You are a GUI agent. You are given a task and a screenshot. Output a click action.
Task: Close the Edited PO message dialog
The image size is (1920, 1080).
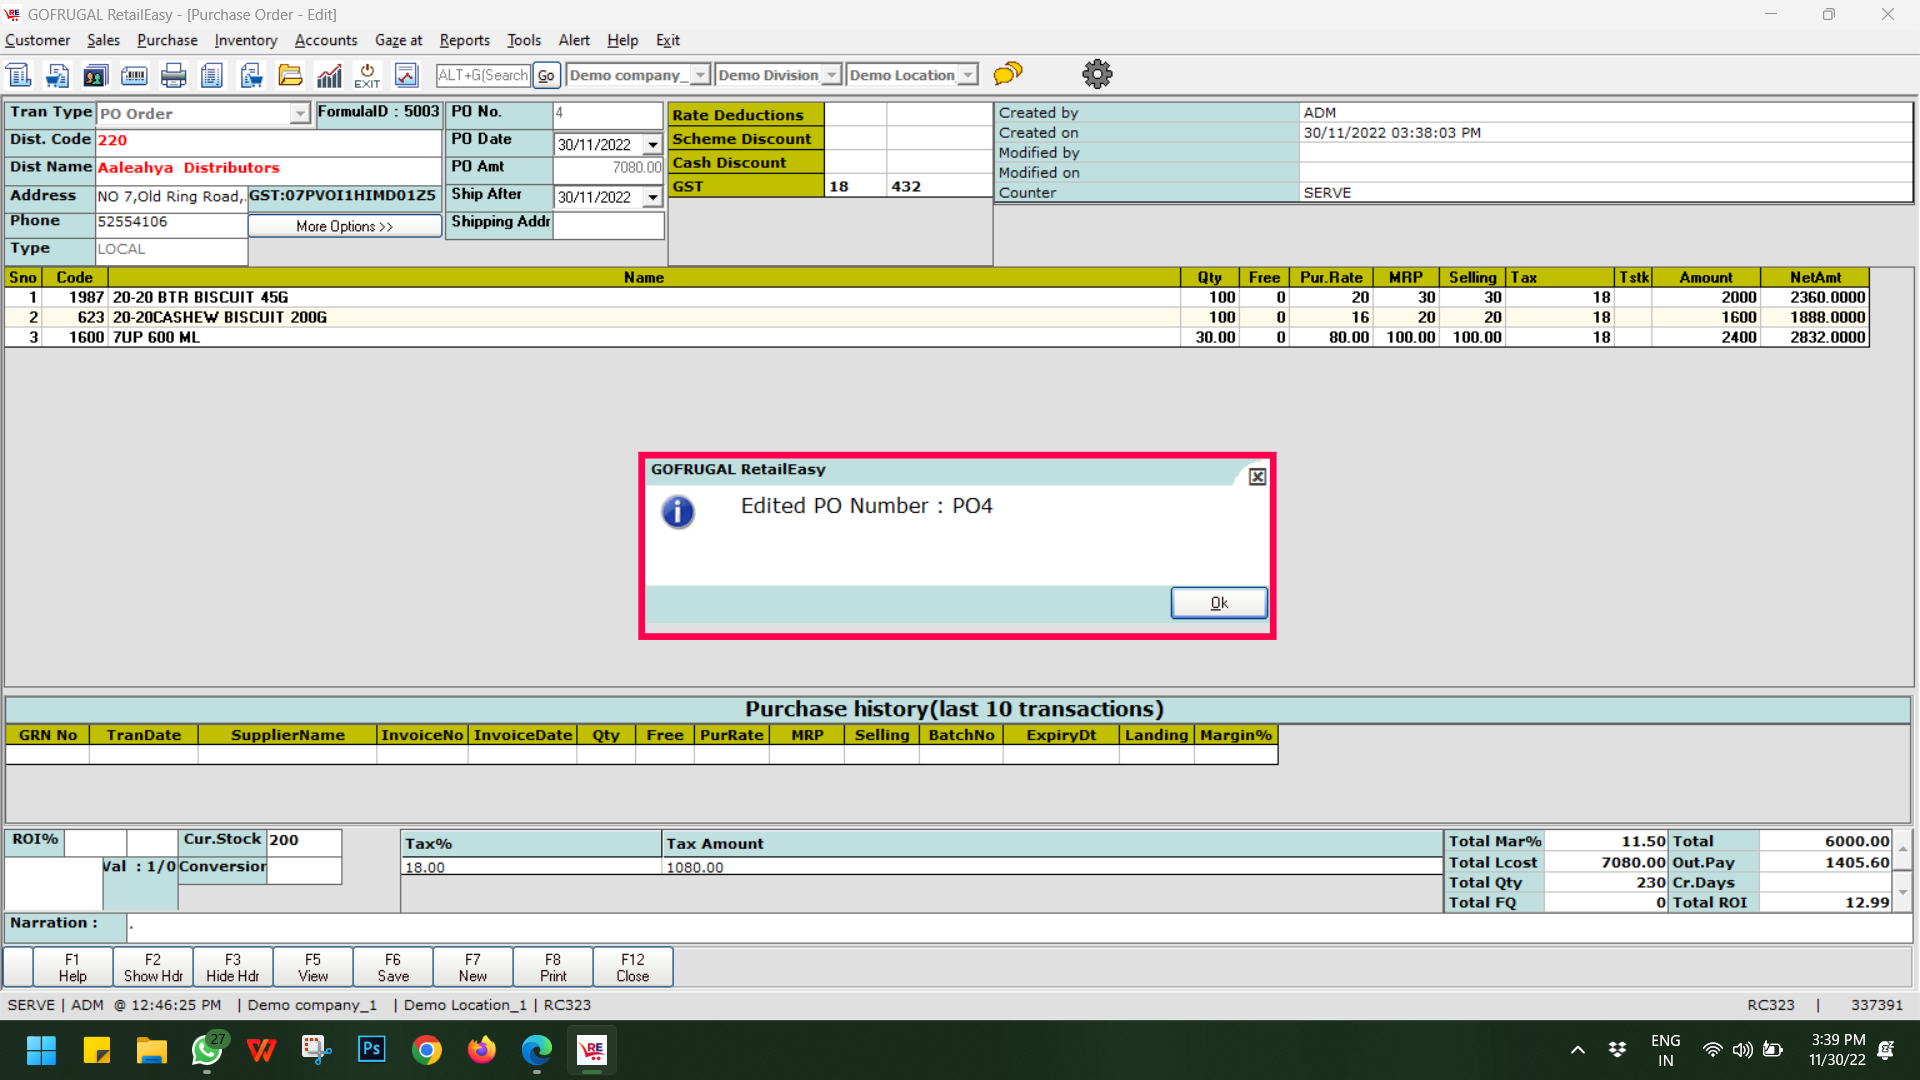(1257, 477)
